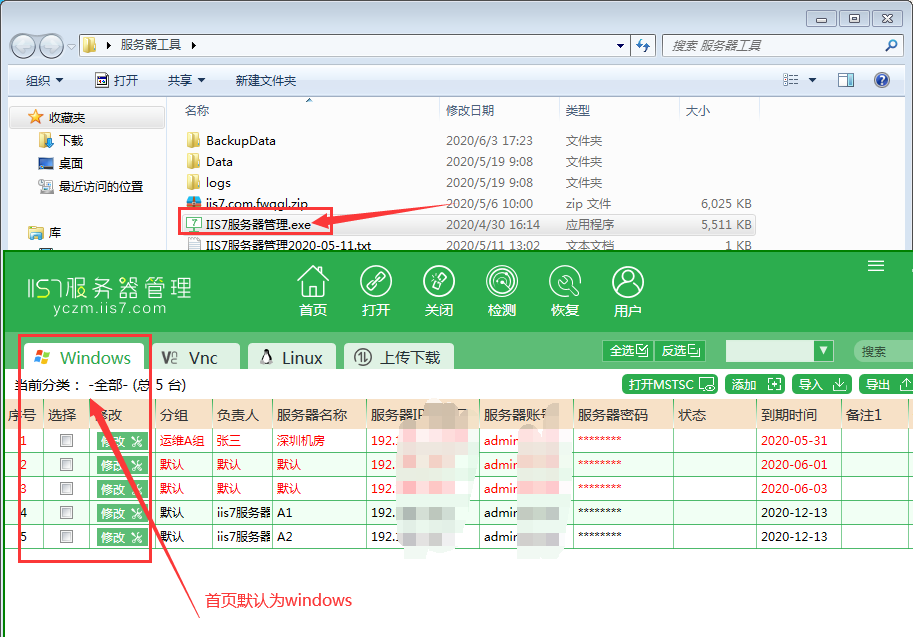Image resolution: width=913 pixels, height=637 pixels.
Task: Check the box for row 3
Action: [x=66, y=489]
